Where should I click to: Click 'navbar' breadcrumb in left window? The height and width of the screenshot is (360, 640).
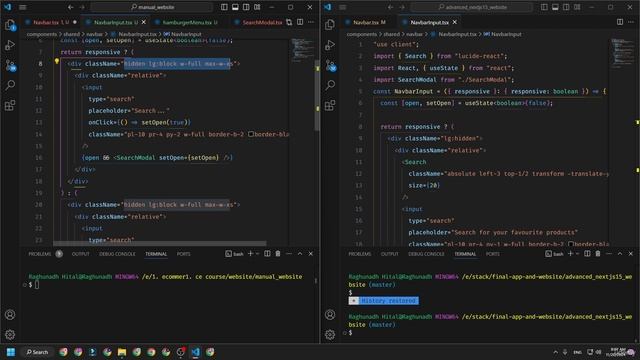click(x=94, y=34)
